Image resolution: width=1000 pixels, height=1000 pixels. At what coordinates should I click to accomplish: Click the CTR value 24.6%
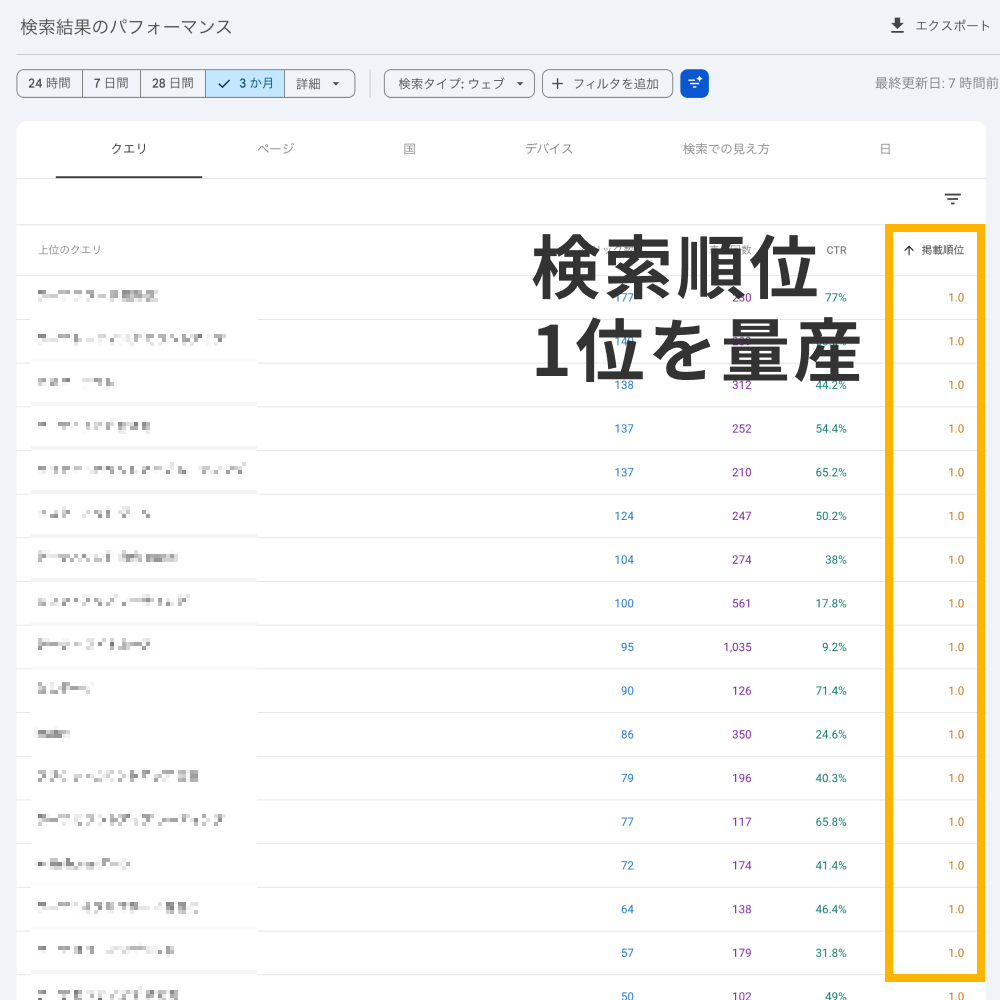831,734
